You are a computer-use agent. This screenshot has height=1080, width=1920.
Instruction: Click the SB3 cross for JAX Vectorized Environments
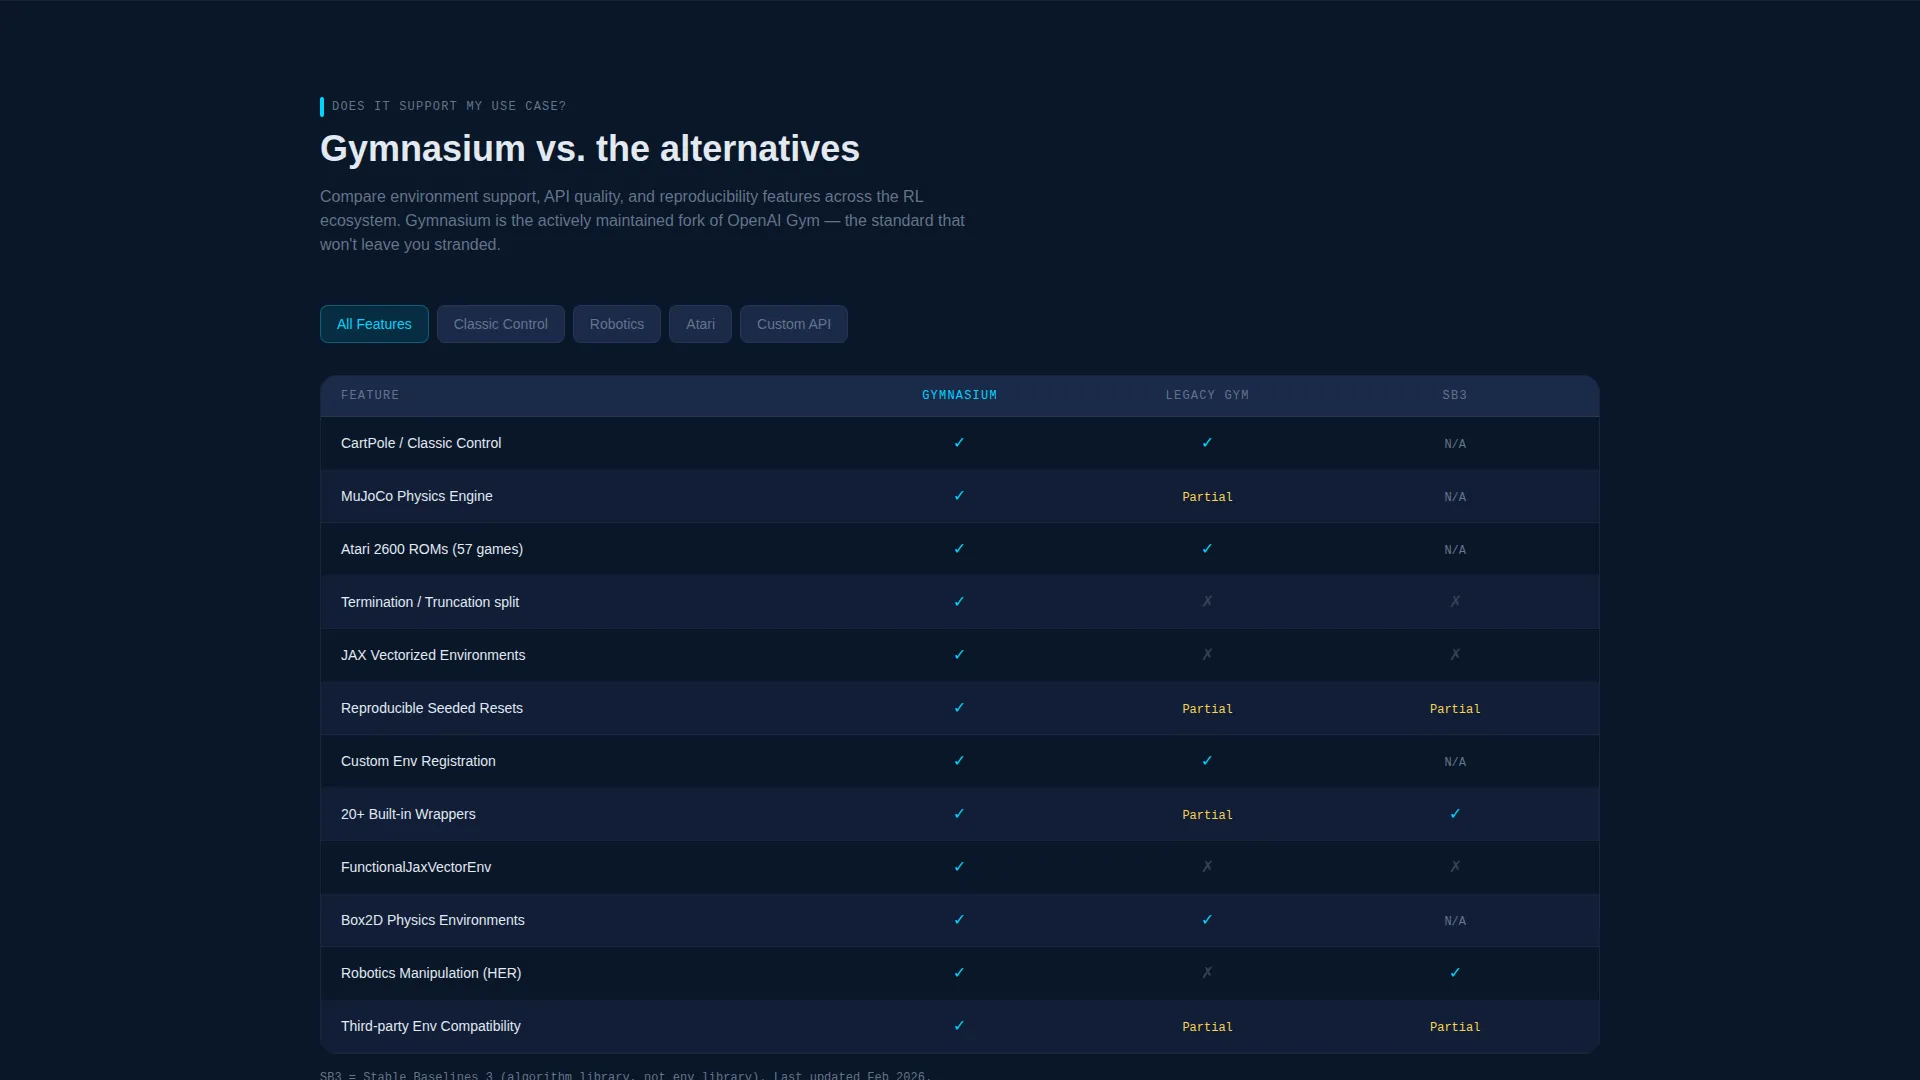(1455, 655)
